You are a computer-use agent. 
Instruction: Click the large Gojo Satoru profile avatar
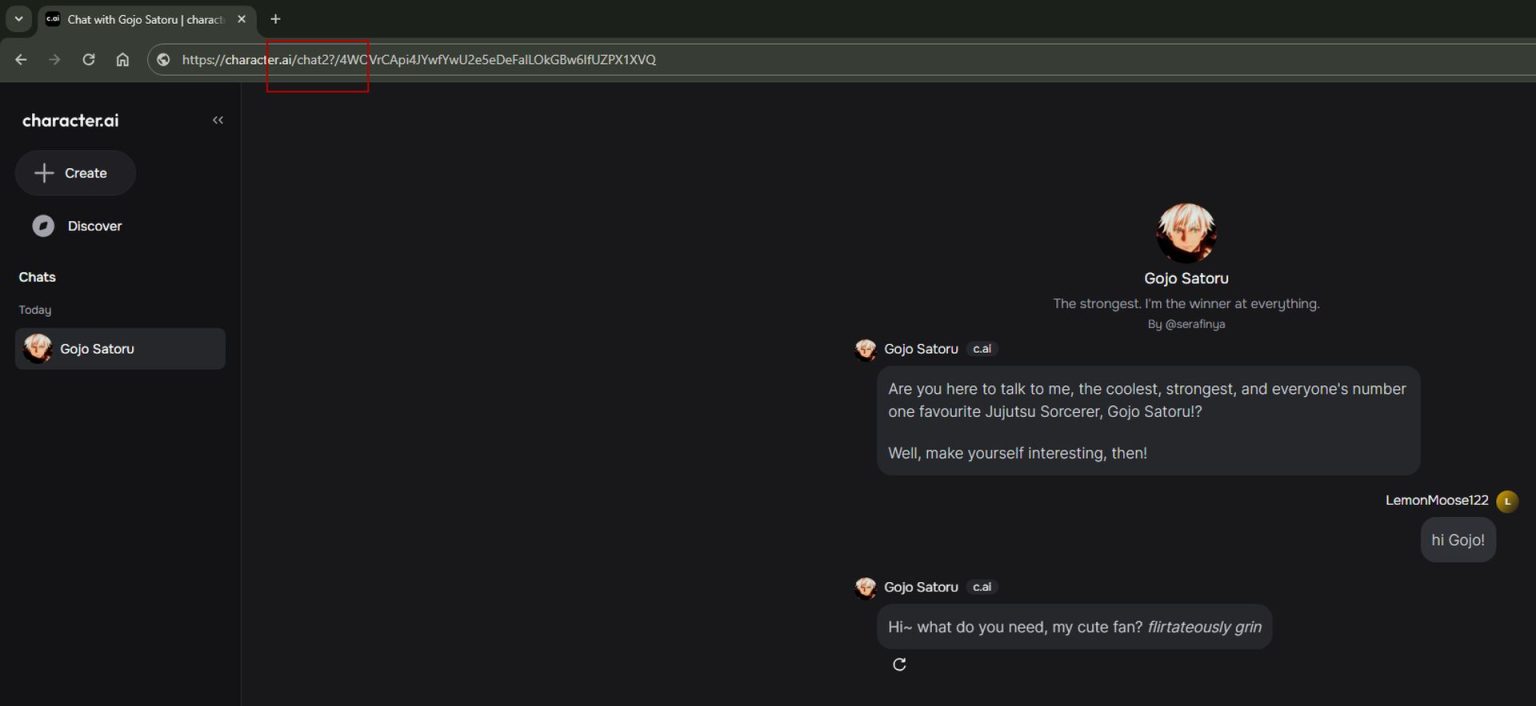[1186, 233]
